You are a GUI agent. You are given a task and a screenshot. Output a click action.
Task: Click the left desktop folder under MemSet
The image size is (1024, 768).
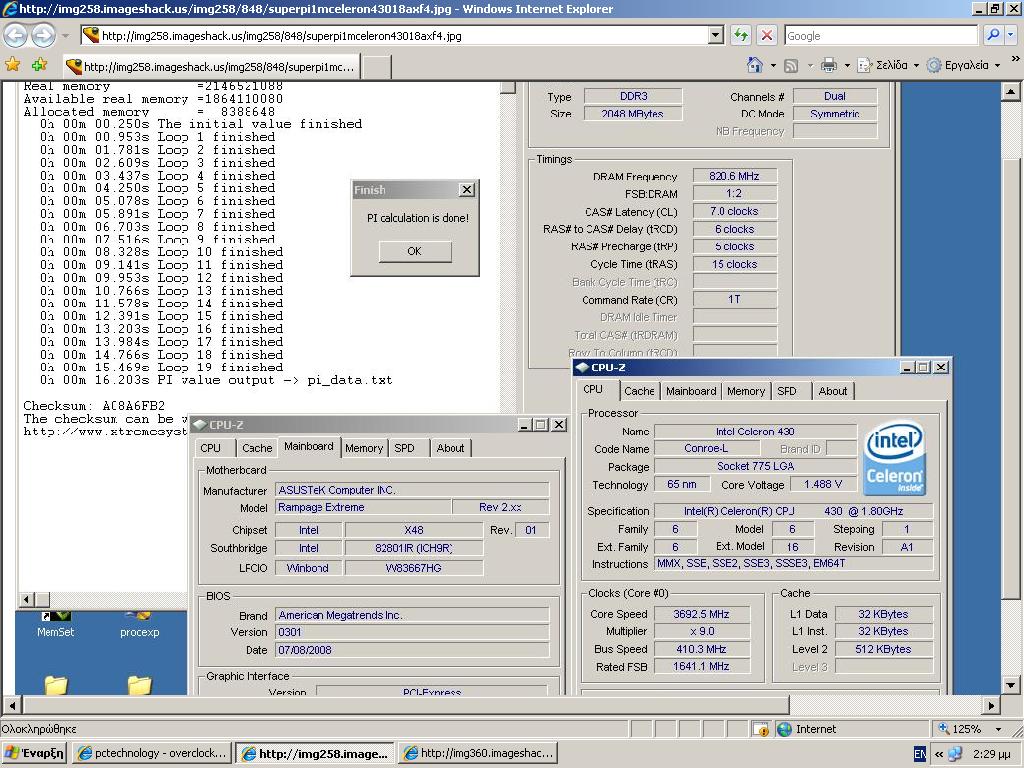pos(56,685)
